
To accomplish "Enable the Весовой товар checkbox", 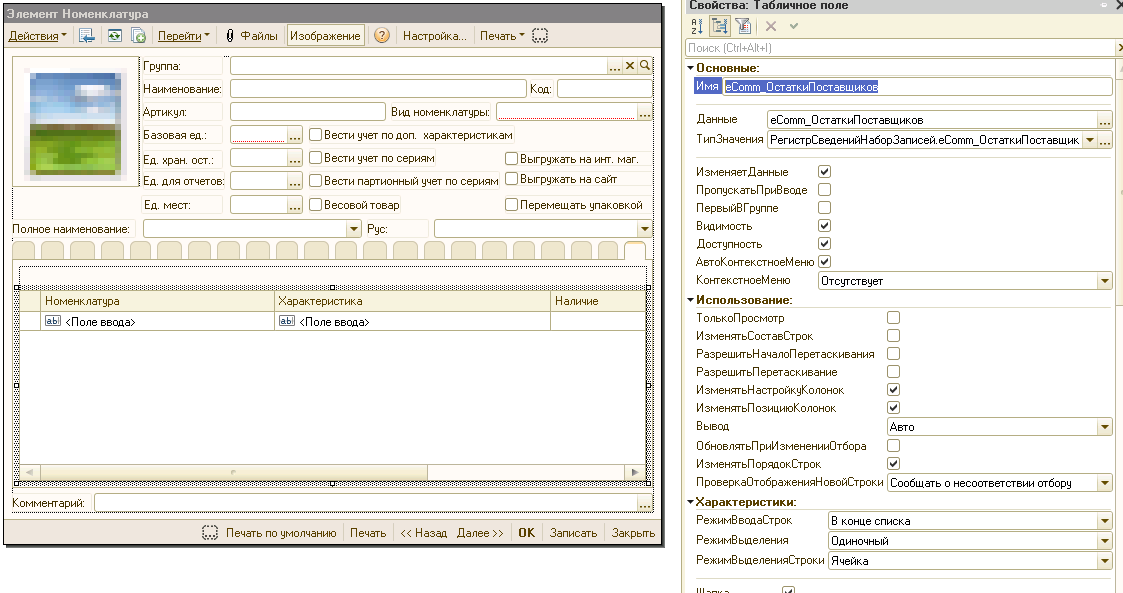I will (315, 205).
